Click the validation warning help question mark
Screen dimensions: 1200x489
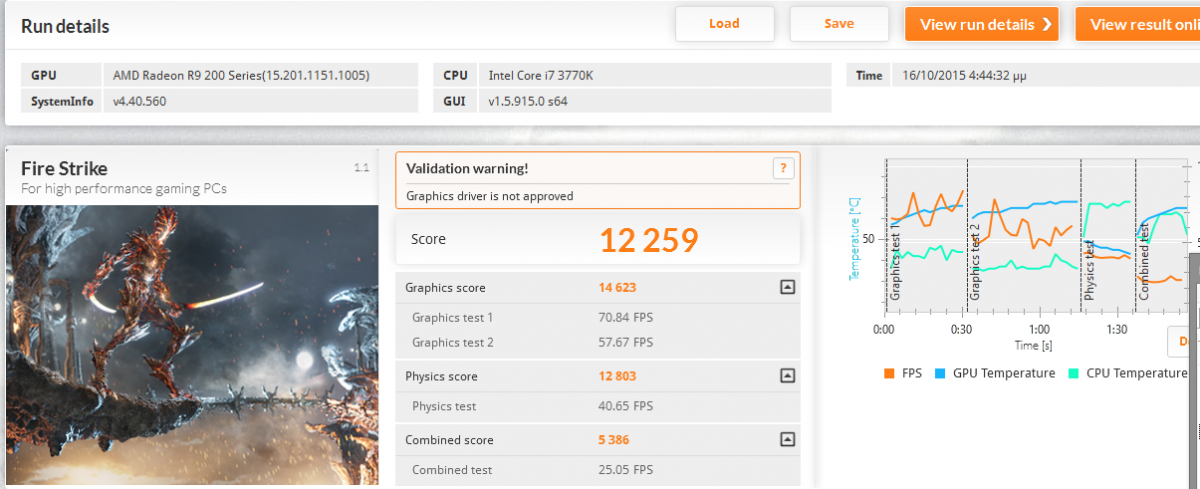(783, 168)
